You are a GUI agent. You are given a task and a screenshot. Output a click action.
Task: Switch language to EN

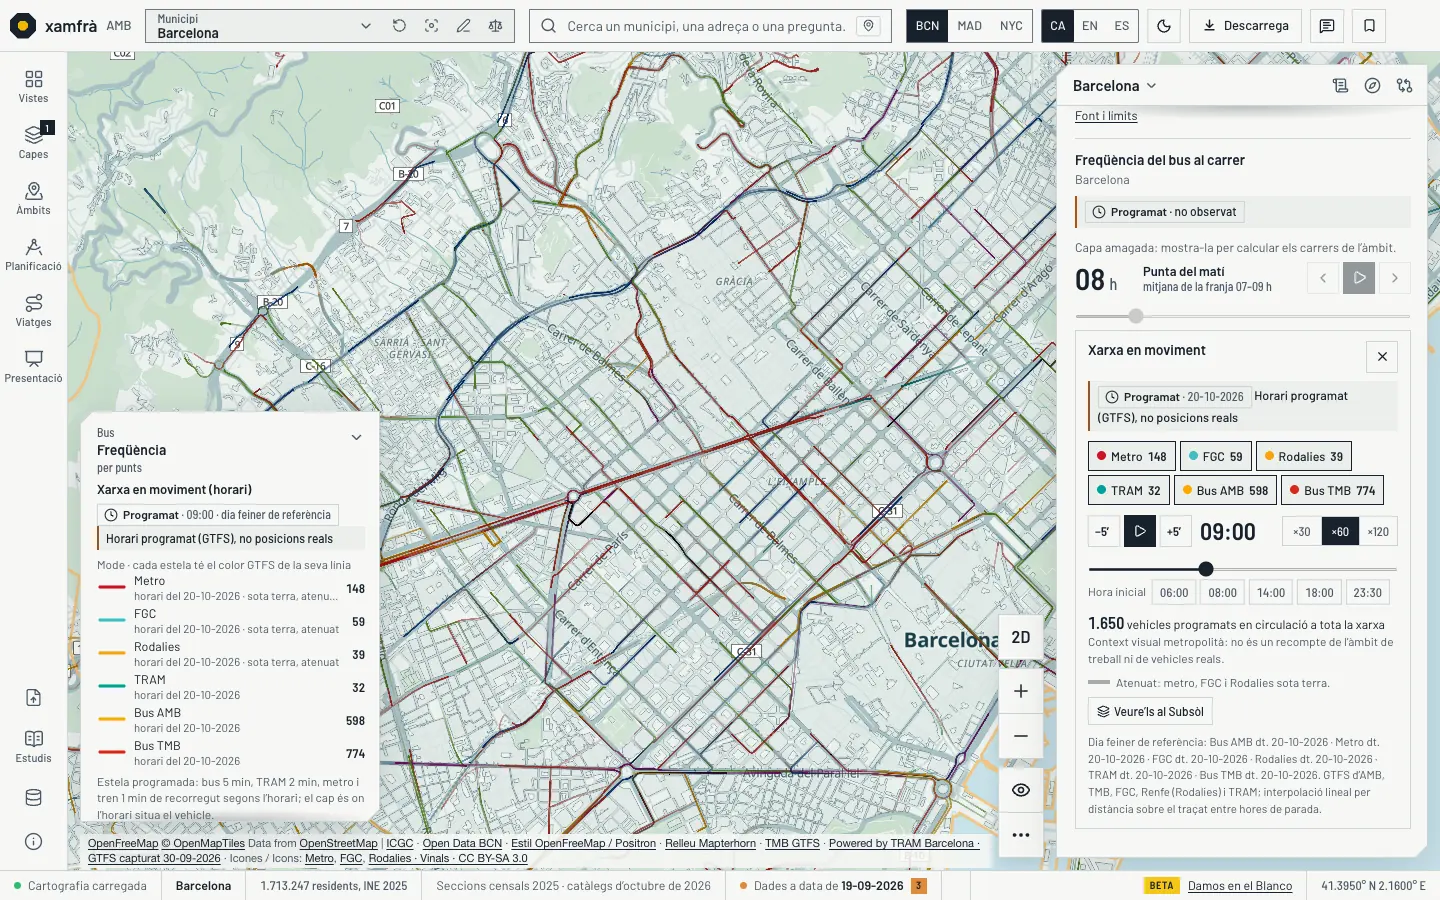coord(1090,26)
